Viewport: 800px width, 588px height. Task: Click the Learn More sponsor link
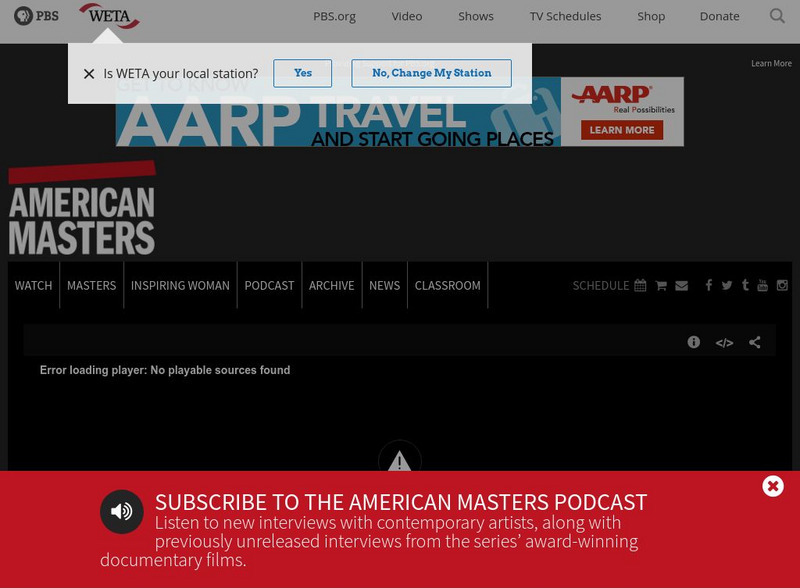click(771, 63)
